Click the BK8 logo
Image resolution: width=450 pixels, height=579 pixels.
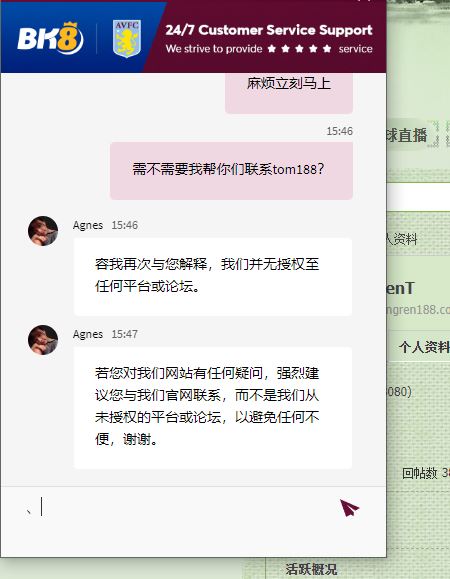pyautogui.click(x=50, y=38)
